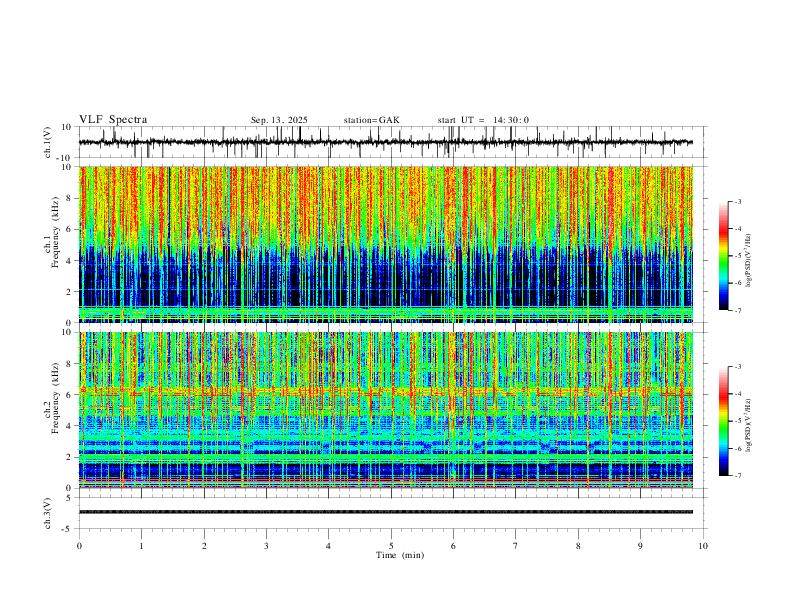
Task: Click time axis tick label "9"
Action: click(640, 546)
